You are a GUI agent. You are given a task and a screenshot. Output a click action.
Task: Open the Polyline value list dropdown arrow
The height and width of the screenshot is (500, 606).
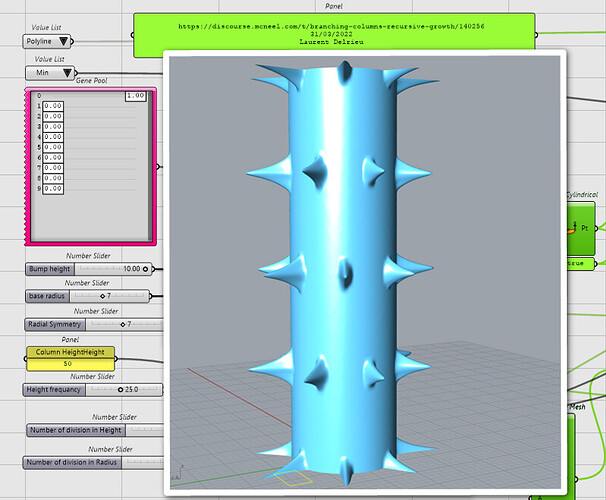[63, 41]
